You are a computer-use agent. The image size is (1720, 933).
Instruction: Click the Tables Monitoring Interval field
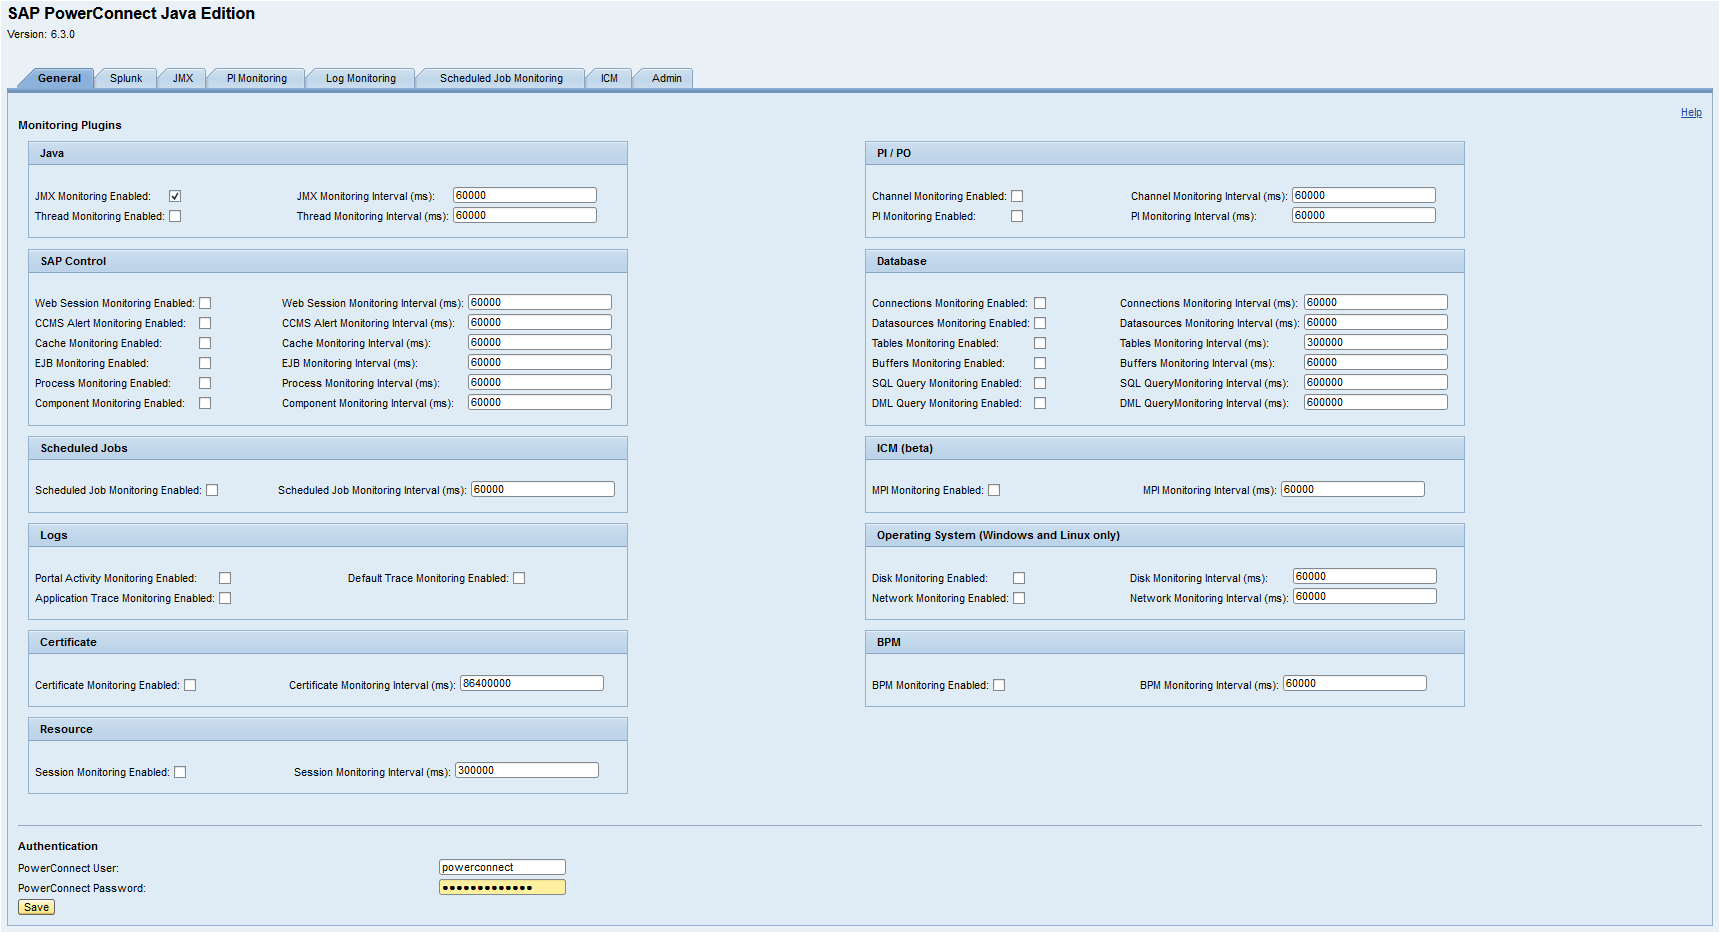1375,342
